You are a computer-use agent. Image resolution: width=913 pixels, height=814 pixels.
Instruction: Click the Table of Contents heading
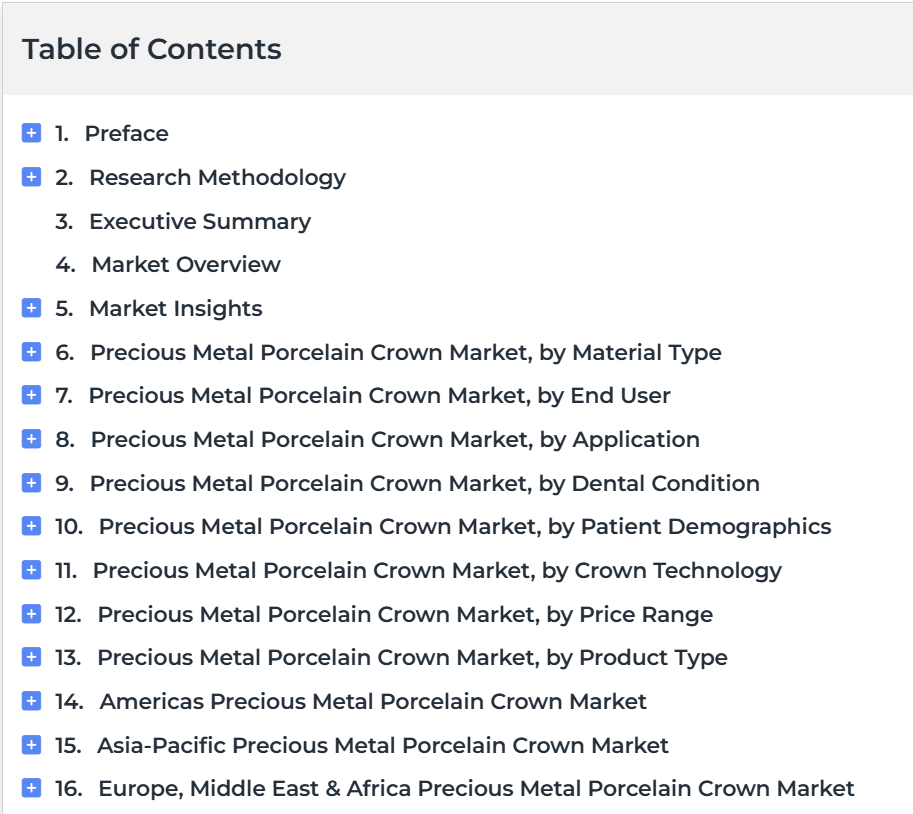(151, 49)
